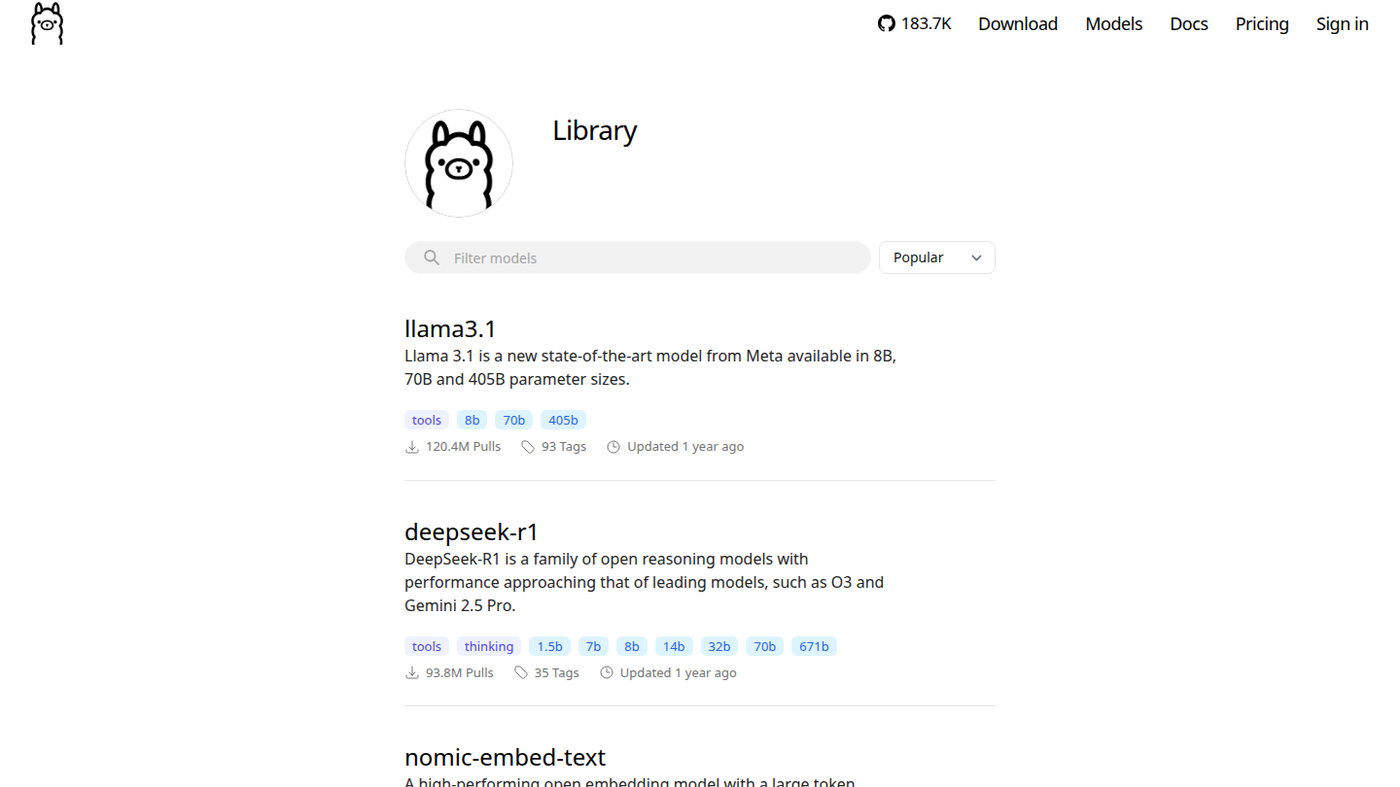Click the 93 Tags text
Screen dimensions: 1400x787
coord(564,447)
